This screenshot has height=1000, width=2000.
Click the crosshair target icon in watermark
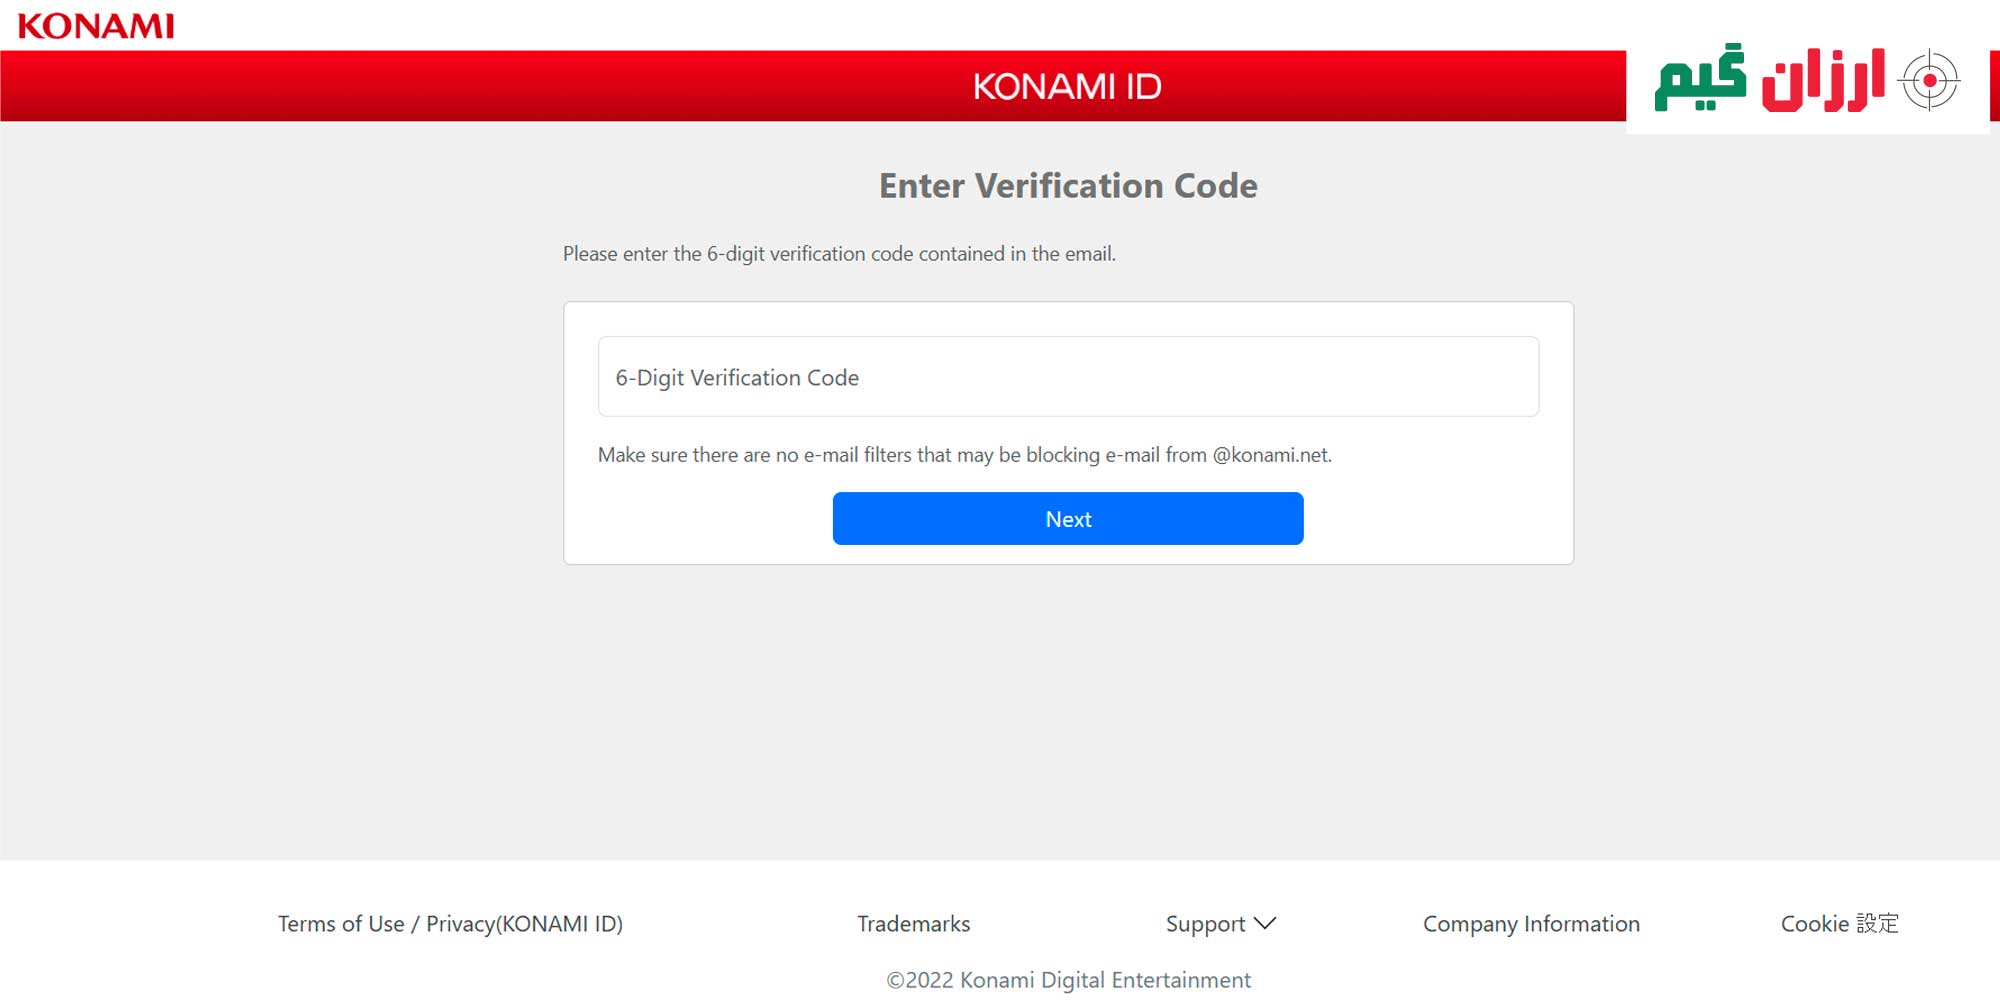click(x=1929, y=81)
